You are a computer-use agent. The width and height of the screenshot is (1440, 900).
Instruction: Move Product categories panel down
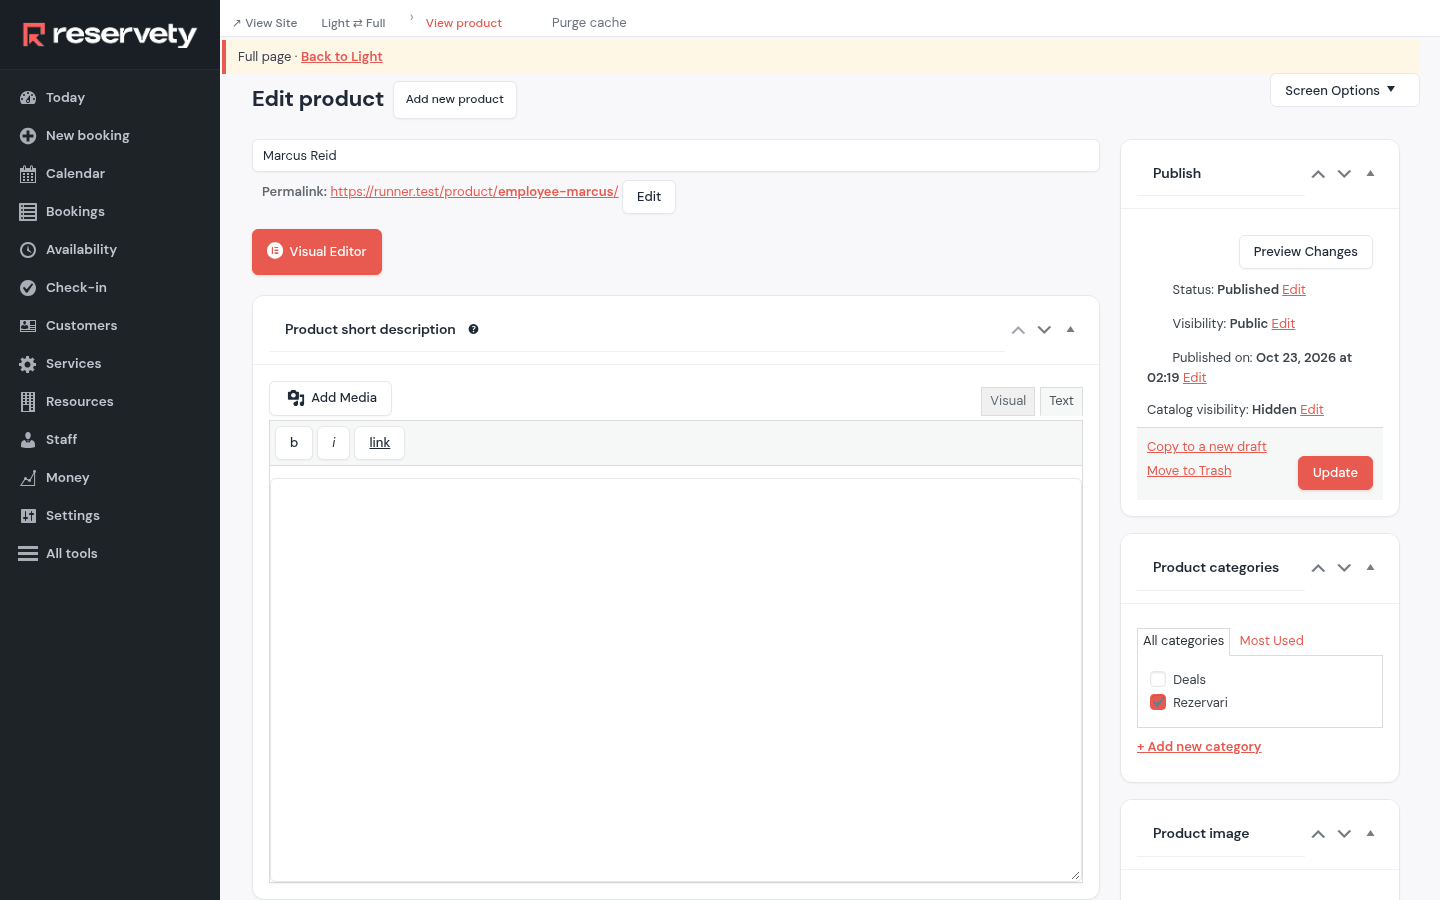(x=1344, y=568)
